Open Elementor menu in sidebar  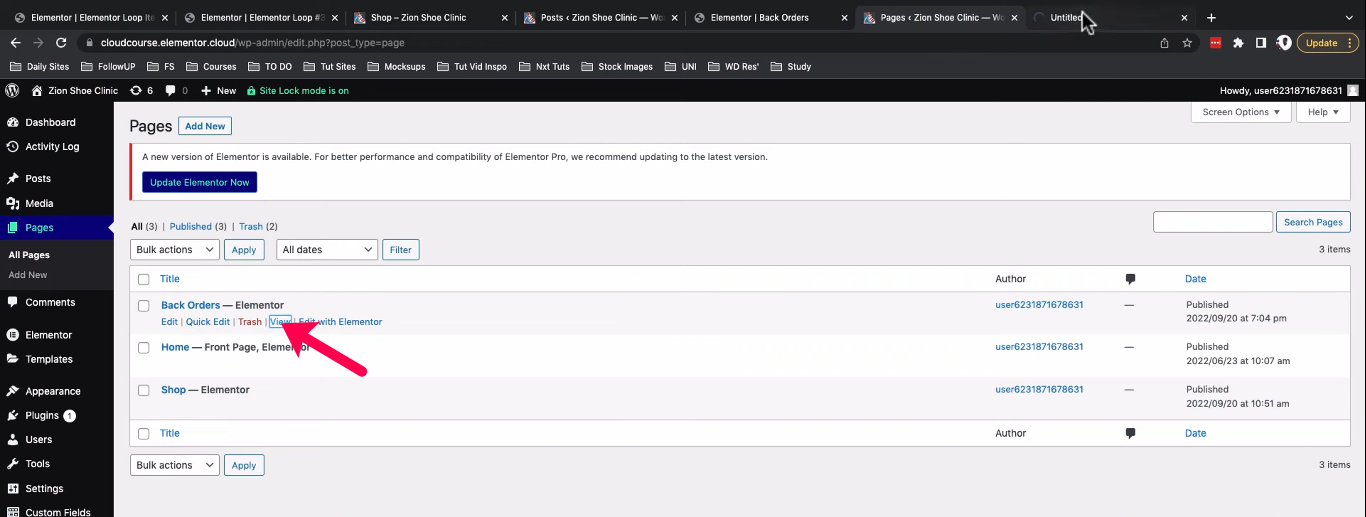pos(48,334)
